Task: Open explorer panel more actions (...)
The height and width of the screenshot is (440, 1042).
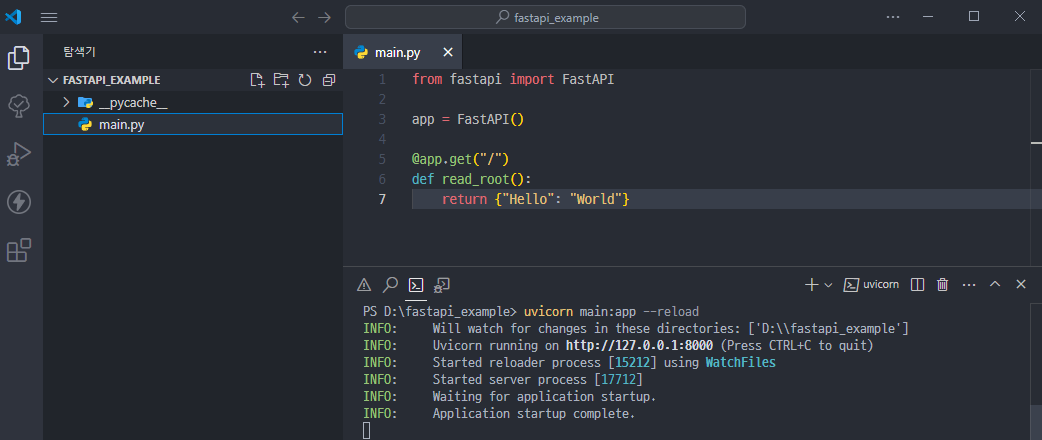Action: pos(320,52)
